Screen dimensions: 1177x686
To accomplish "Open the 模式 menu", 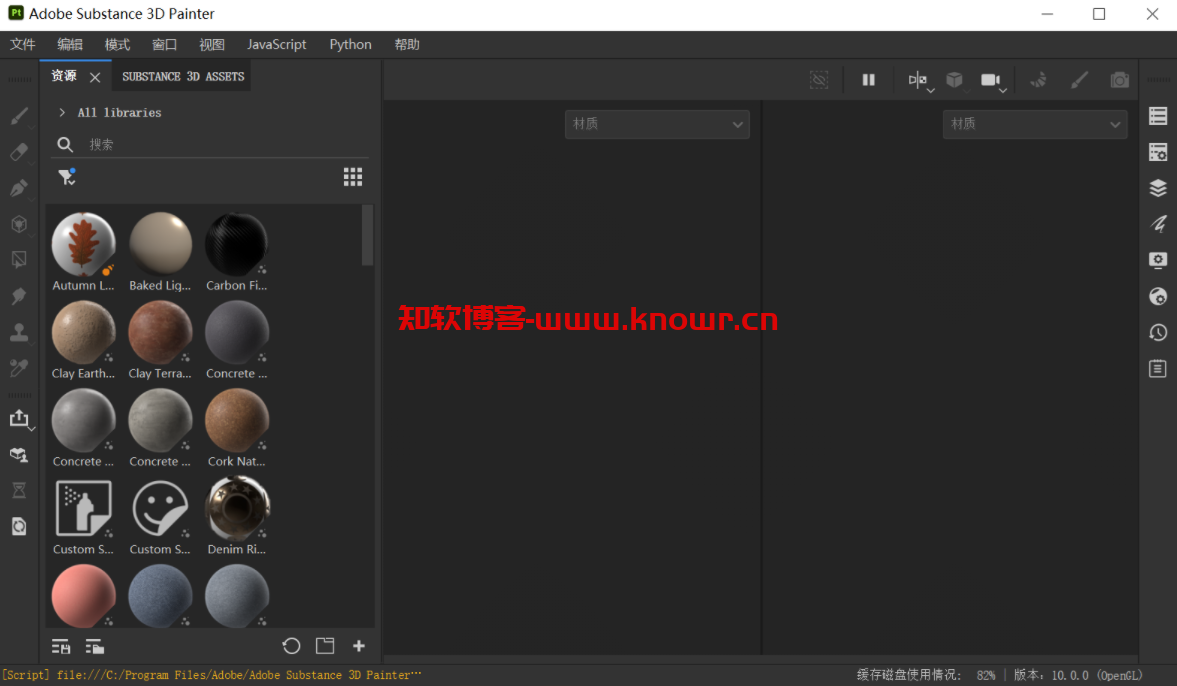I will [117, 44].
